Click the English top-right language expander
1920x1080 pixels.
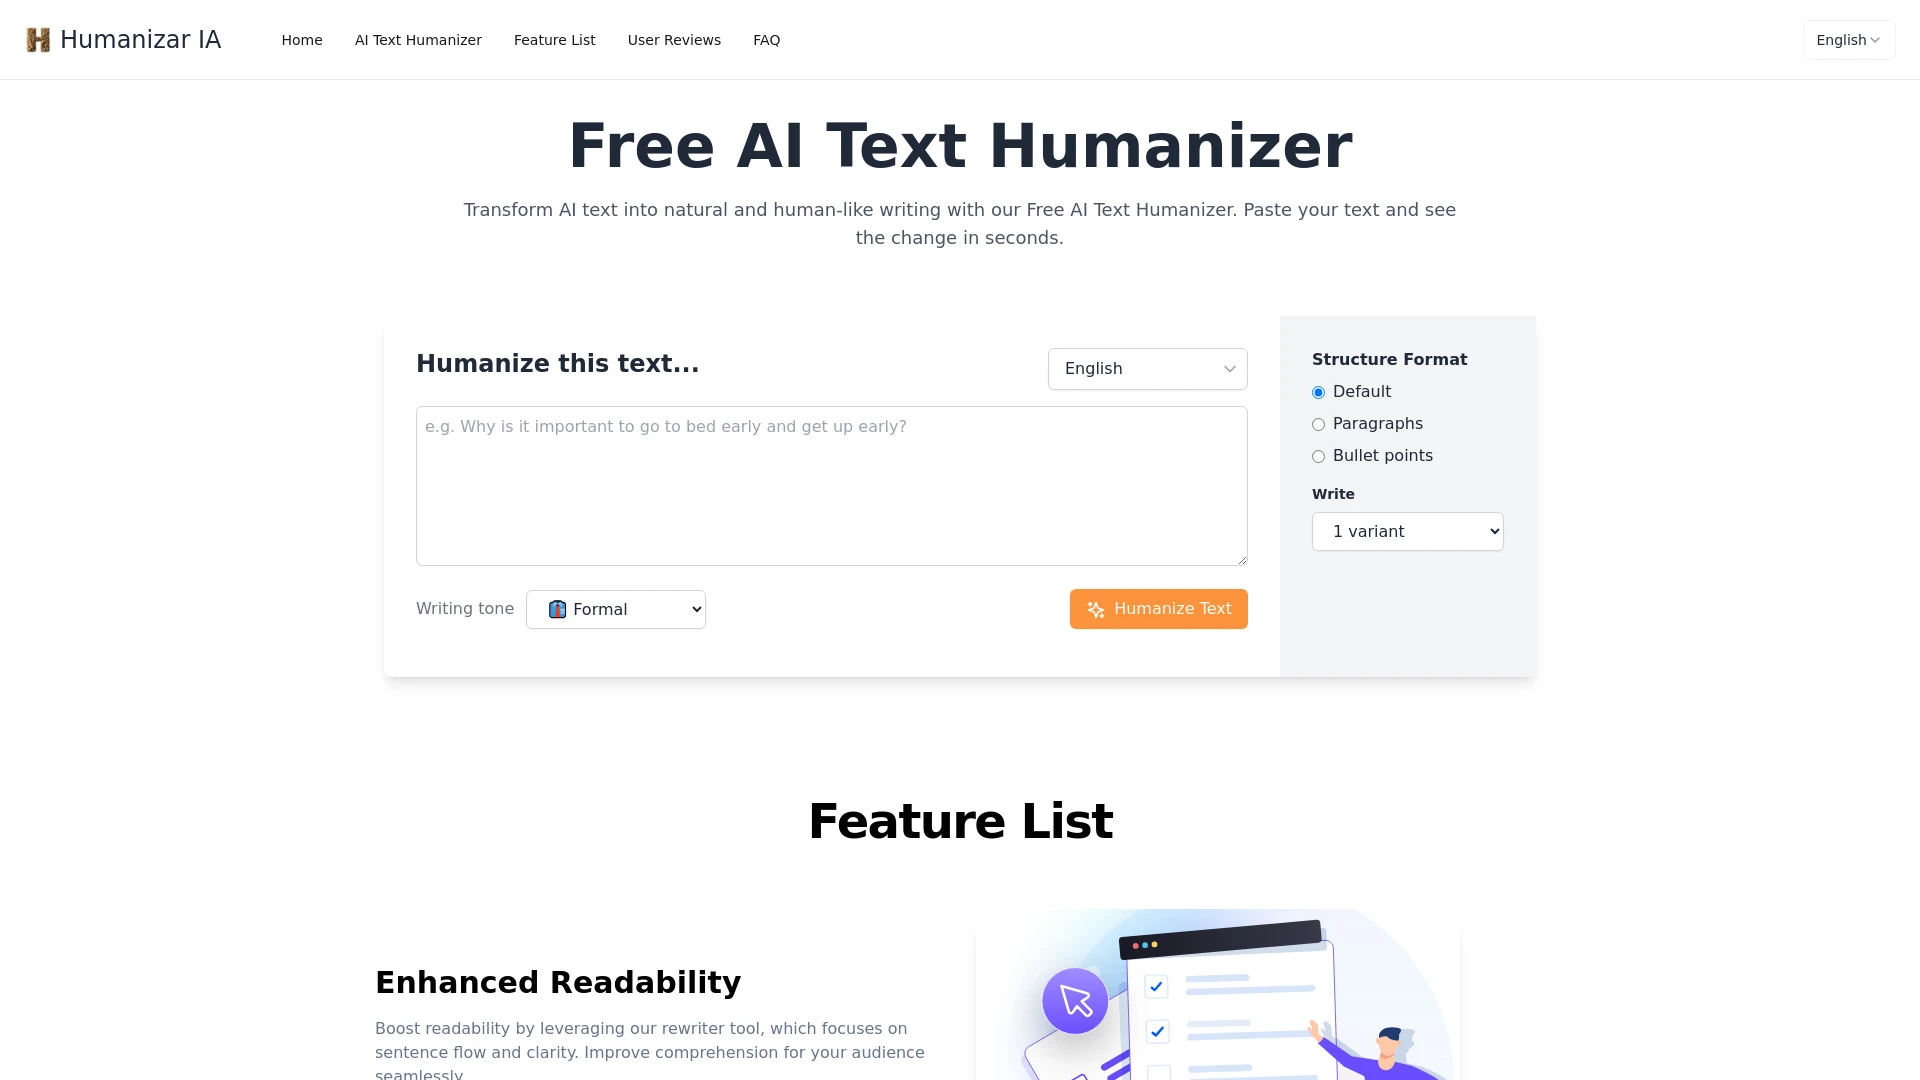[1849, 40]
